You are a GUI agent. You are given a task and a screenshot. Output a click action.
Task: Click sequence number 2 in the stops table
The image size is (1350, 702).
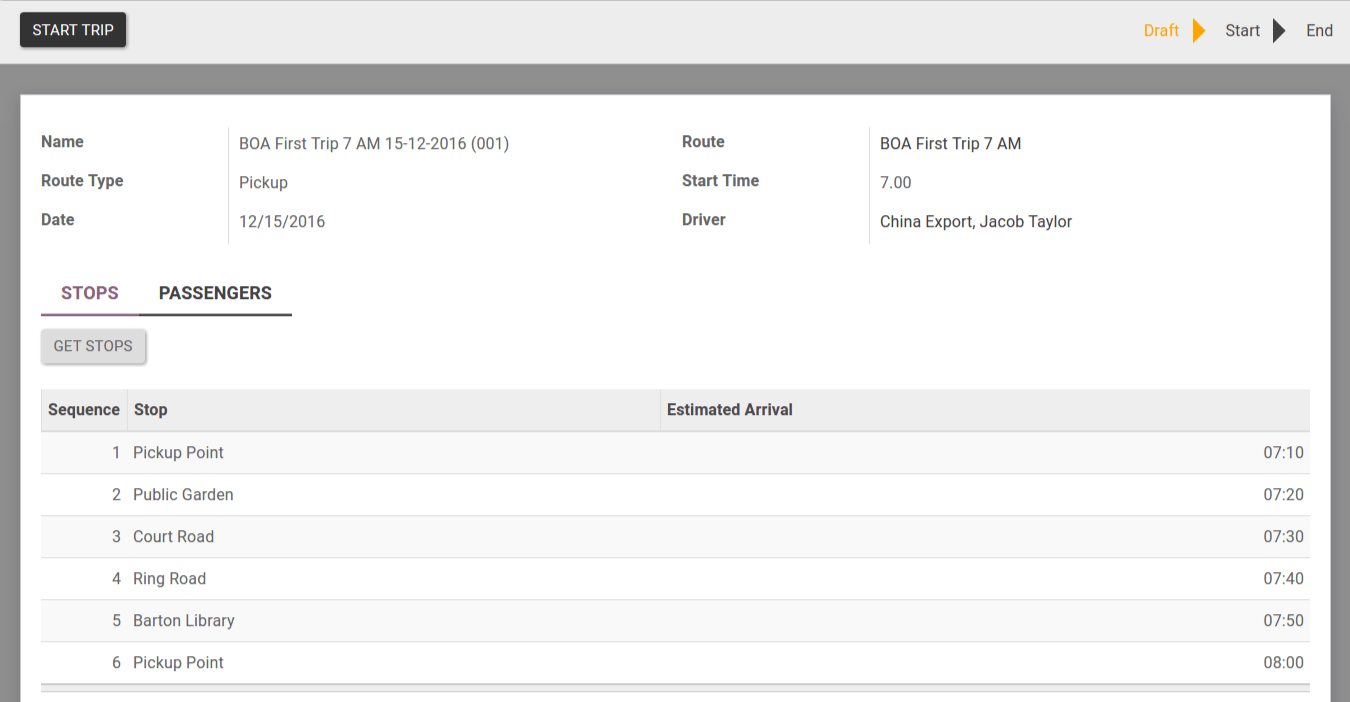116,495
